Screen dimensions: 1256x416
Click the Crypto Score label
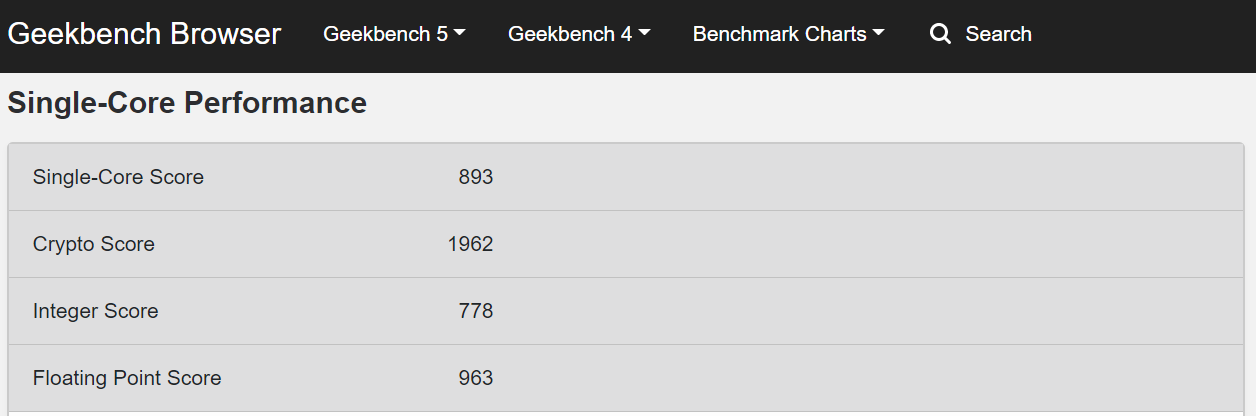coord(94,244)
